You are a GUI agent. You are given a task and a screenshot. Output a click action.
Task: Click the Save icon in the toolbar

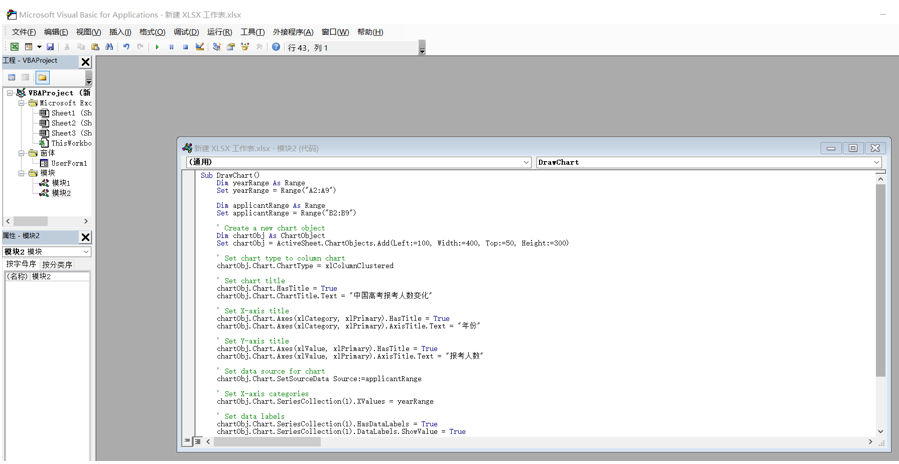click(x=50, y=47)
